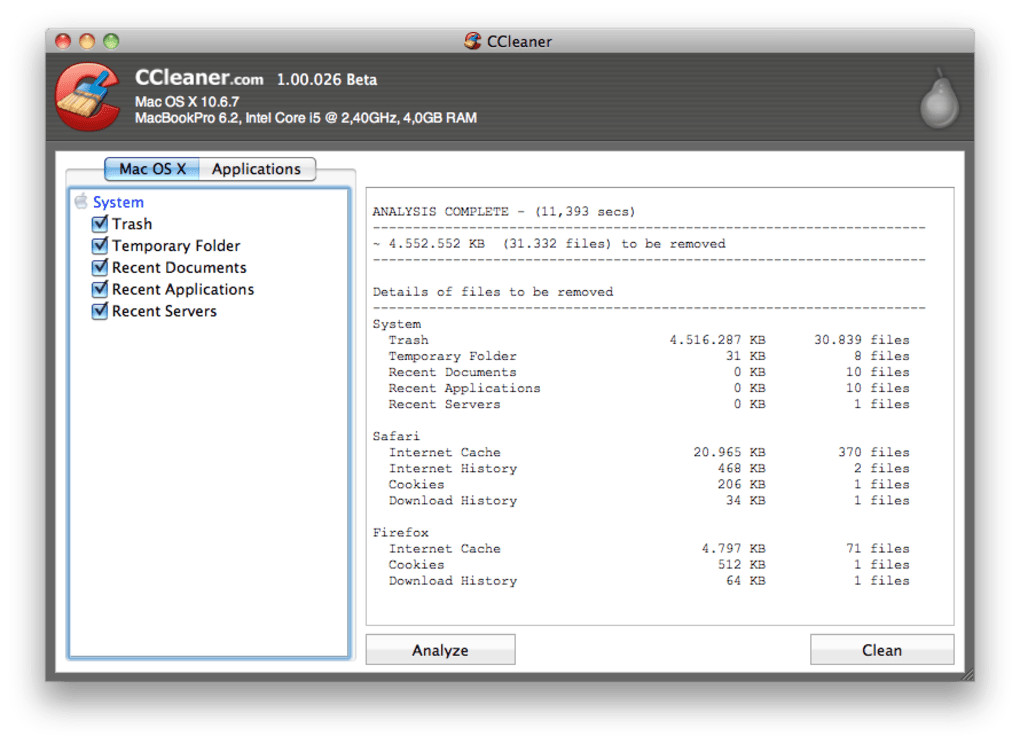
Task: Select the System category heading
Action: tap(118, 202)
